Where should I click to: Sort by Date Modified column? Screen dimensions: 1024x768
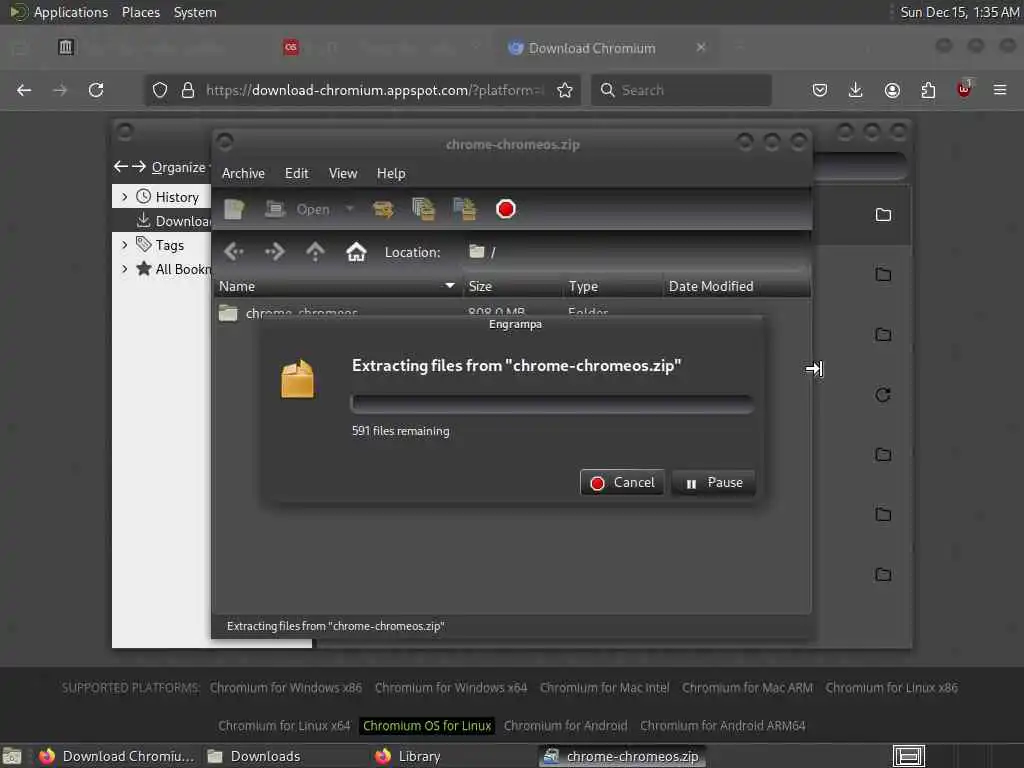pyautogui.click(x=737, y=287)
